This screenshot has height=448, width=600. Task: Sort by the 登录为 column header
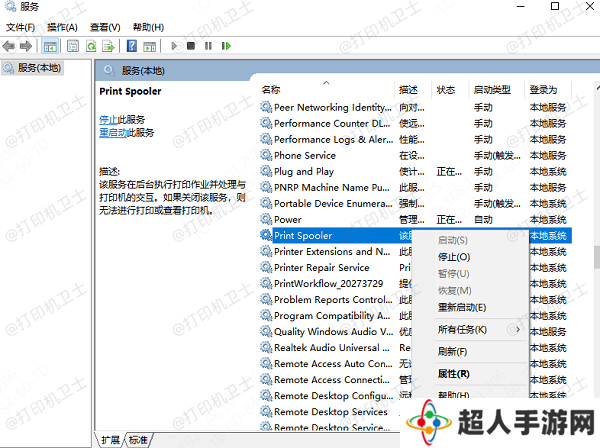pos(543,90)
